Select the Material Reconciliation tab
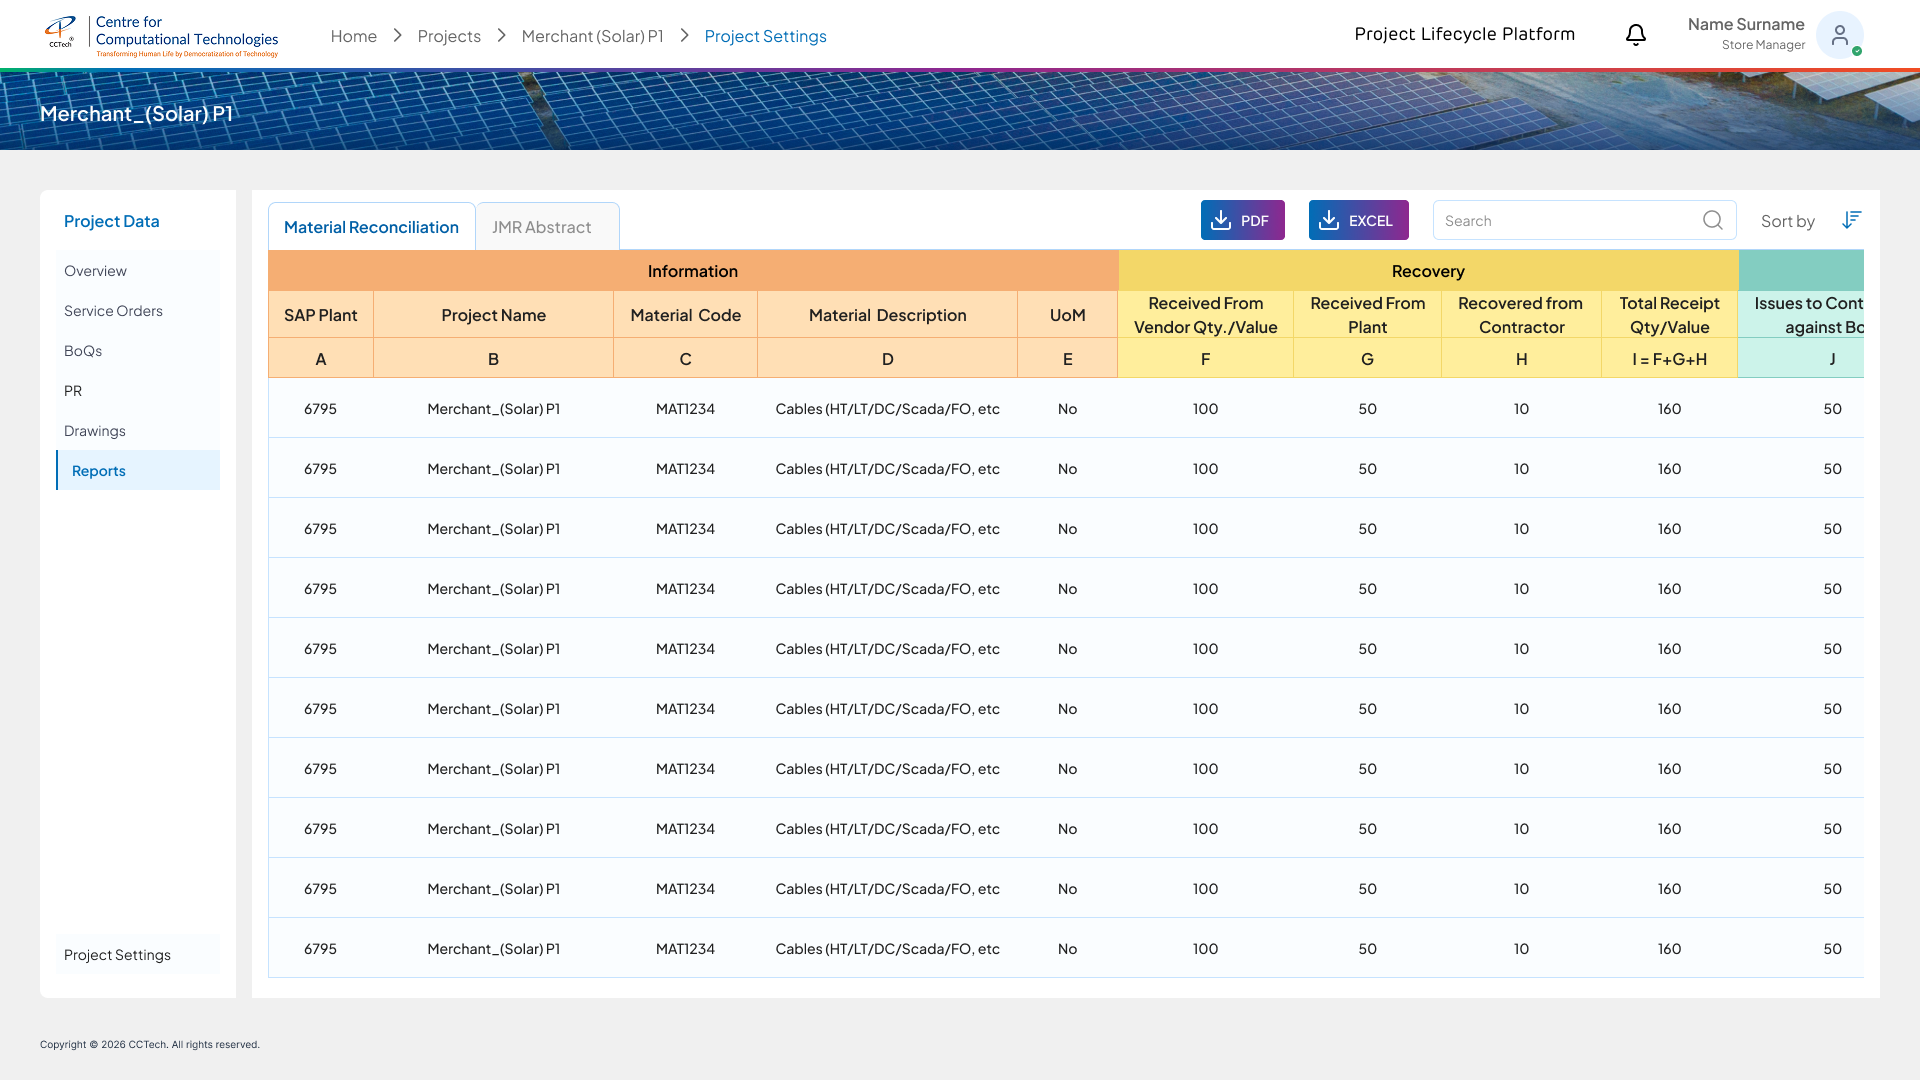The height and width of the screenshot is (1080, 1920). [371, 227]
